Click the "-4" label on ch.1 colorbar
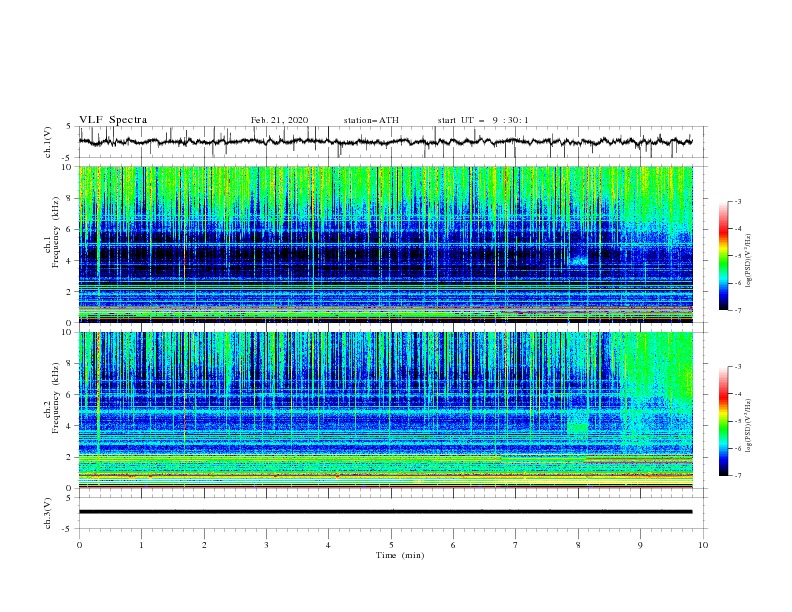Image resolution: width=792 pixels, height=612 pixels. click(x=738, y=229)
